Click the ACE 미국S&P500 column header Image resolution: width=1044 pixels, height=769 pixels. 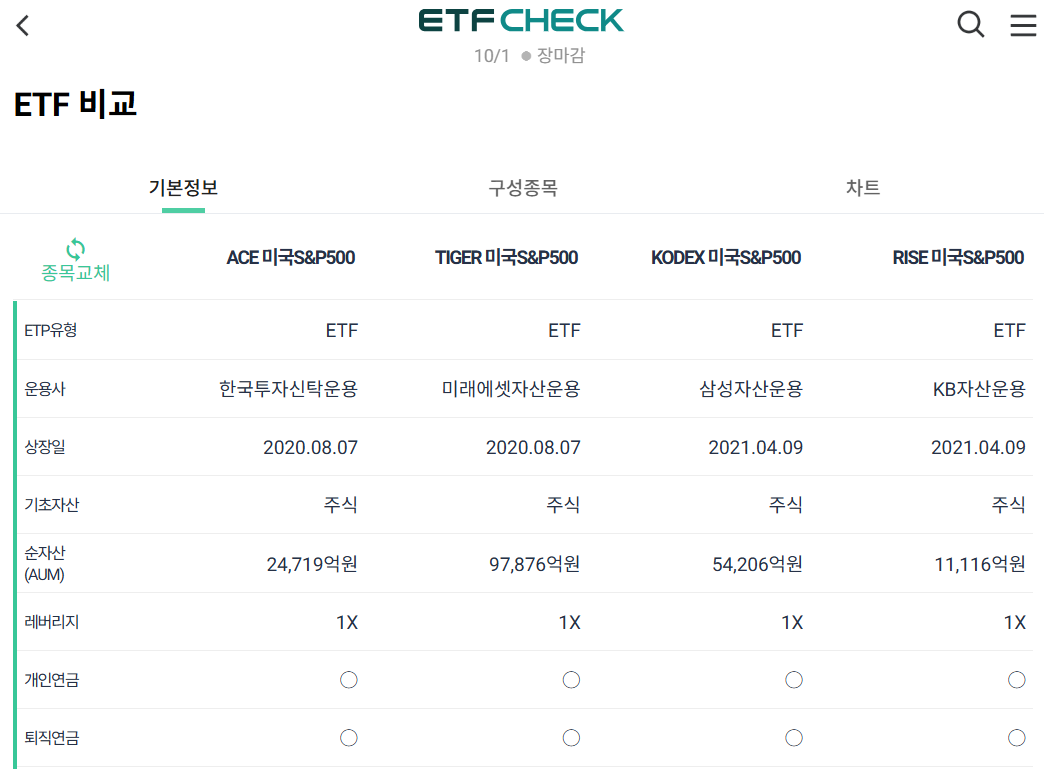[x=290, y=257]
